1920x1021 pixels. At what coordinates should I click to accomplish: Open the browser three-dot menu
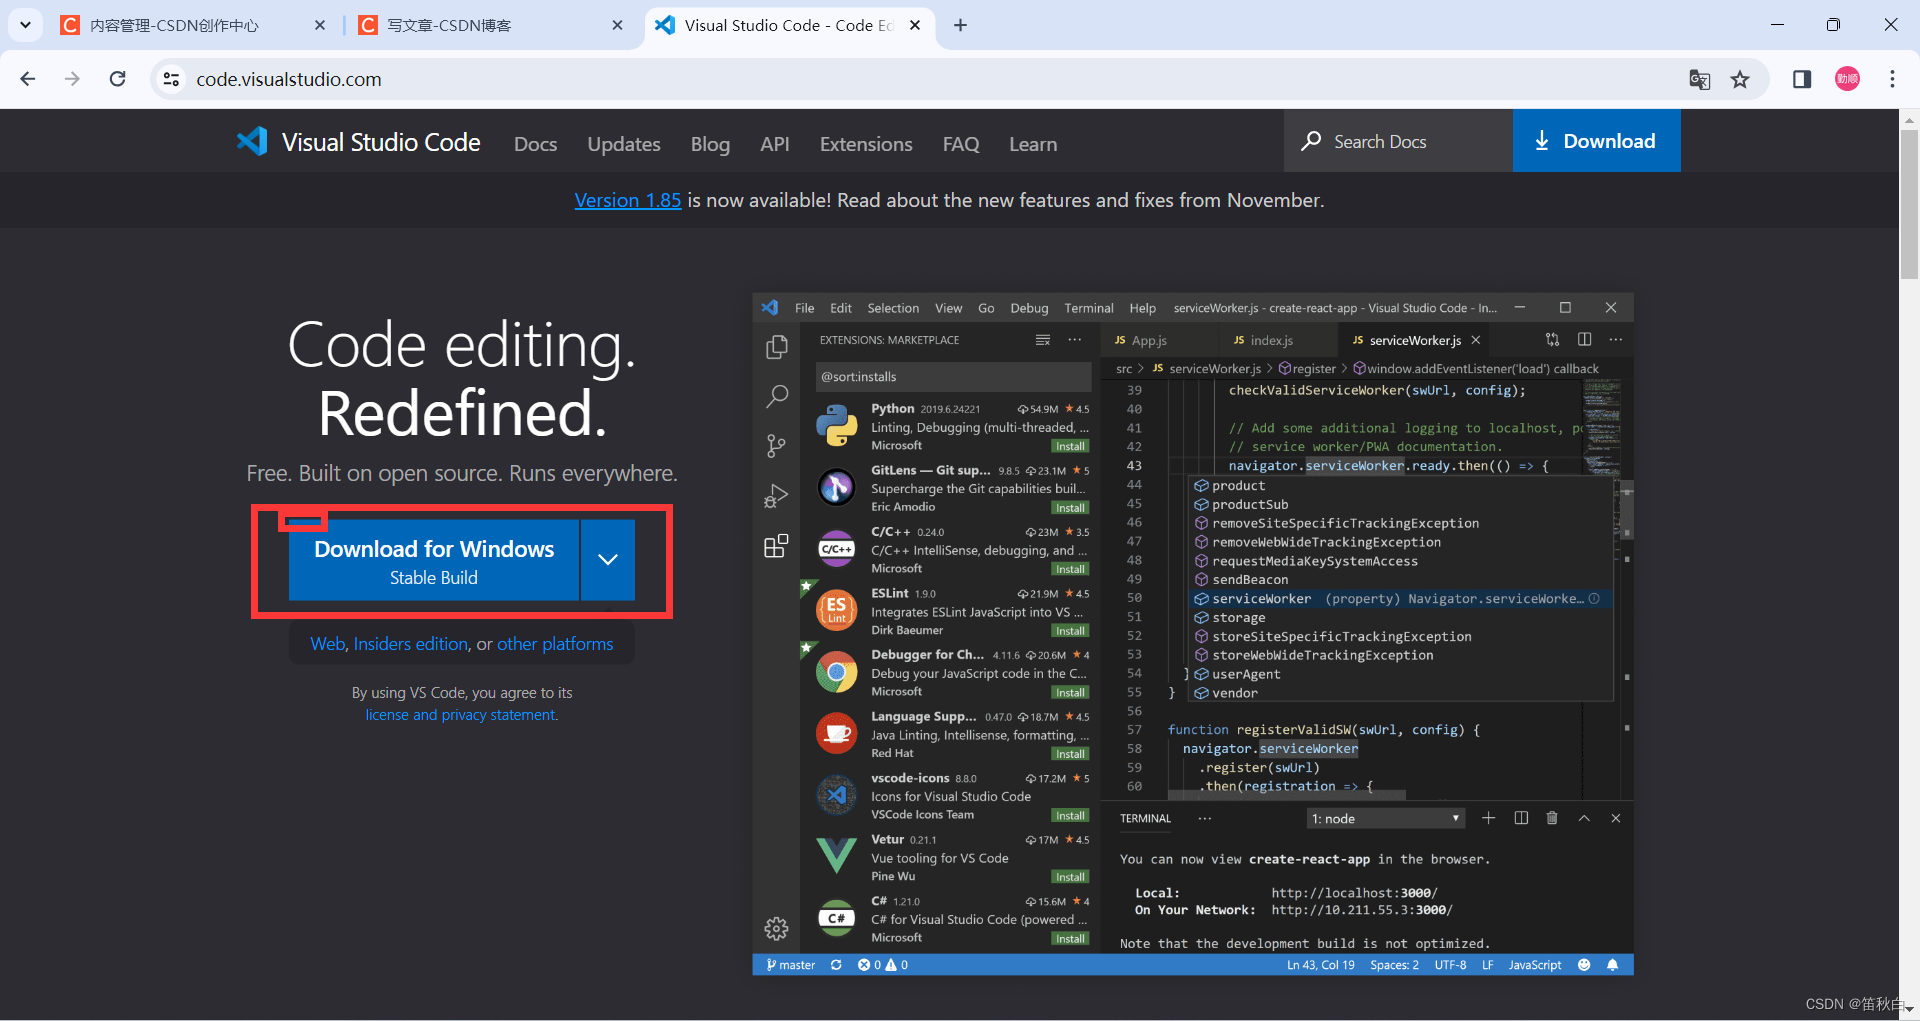[x=1892, y=79]
